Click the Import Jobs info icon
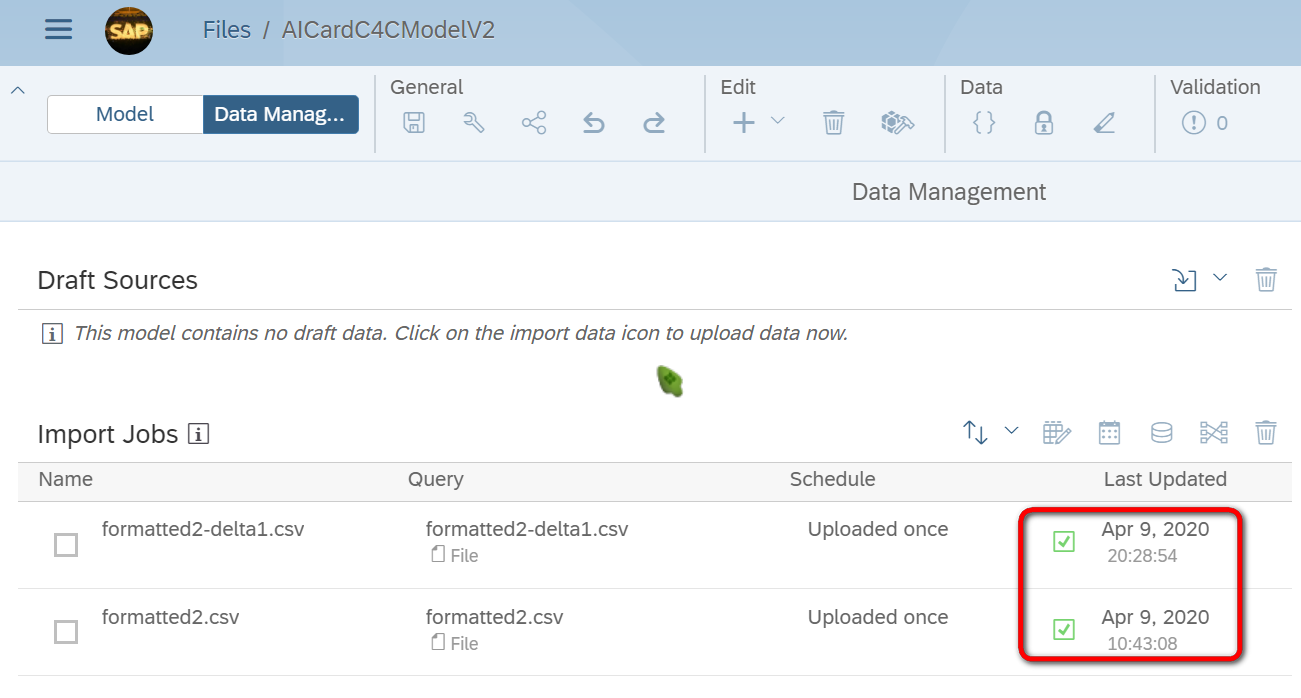 [x=198, y=434]
